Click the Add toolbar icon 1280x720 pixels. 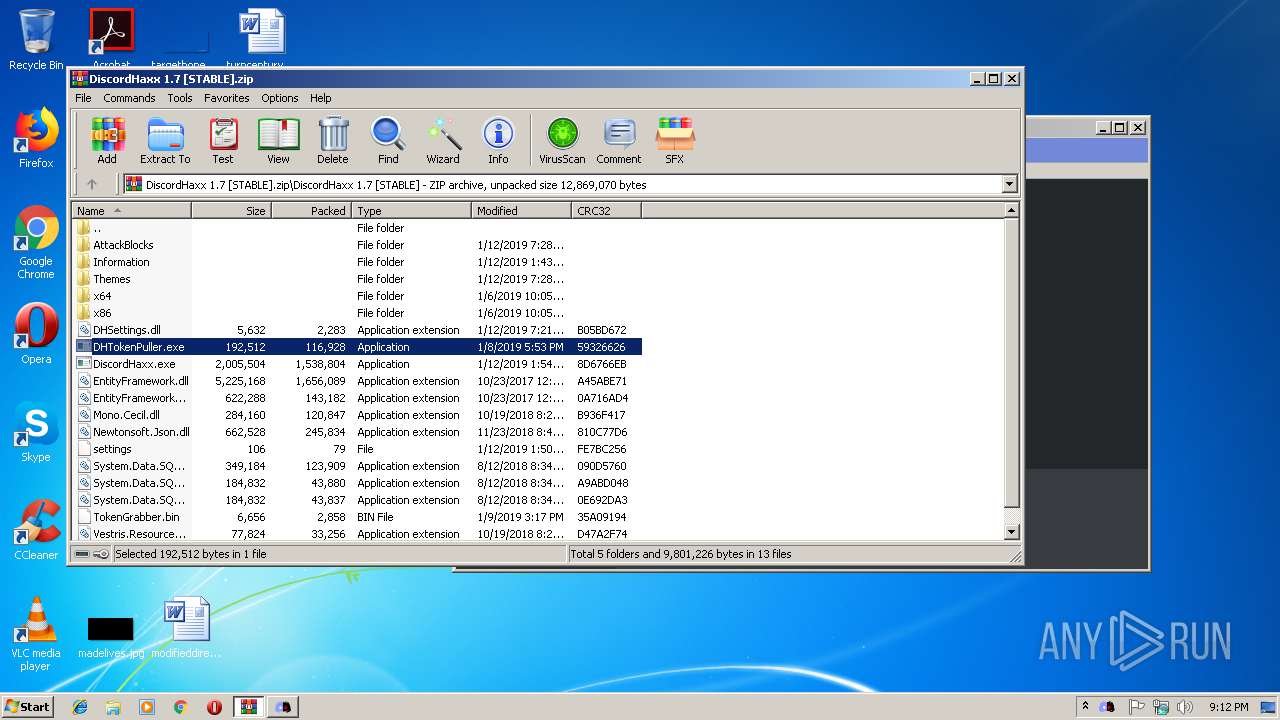[x=107, y=141]
